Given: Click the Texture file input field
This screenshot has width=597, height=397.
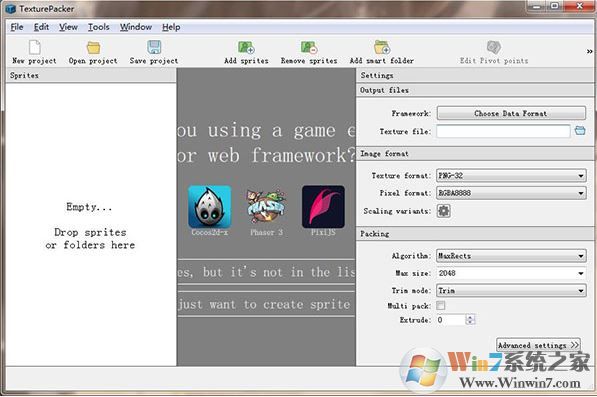Looking at the screenshot, I should click(503, 131).
